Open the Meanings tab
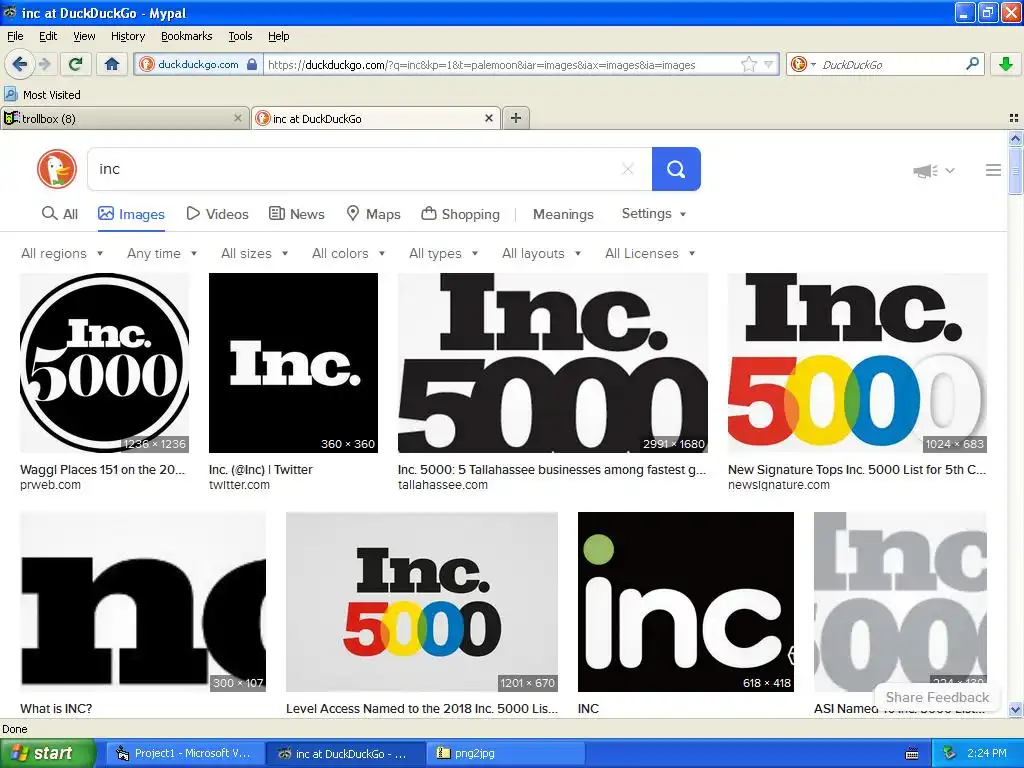 pyautogui.click(x=563, y=214)
